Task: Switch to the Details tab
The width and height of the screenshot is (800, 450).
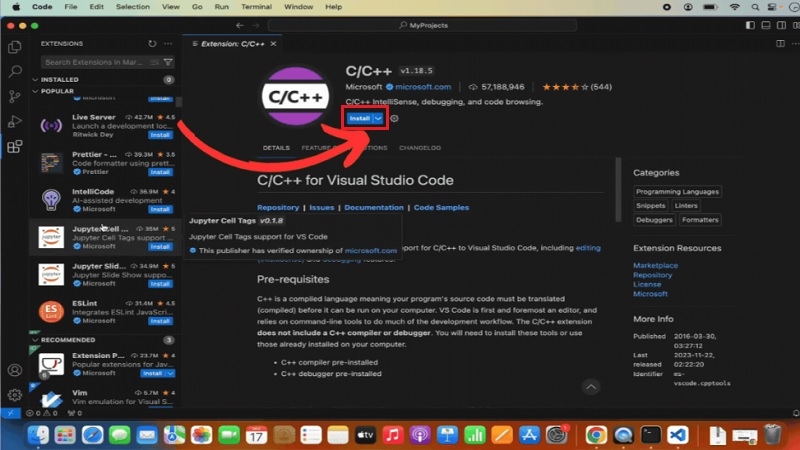Action: click(276, 148)
